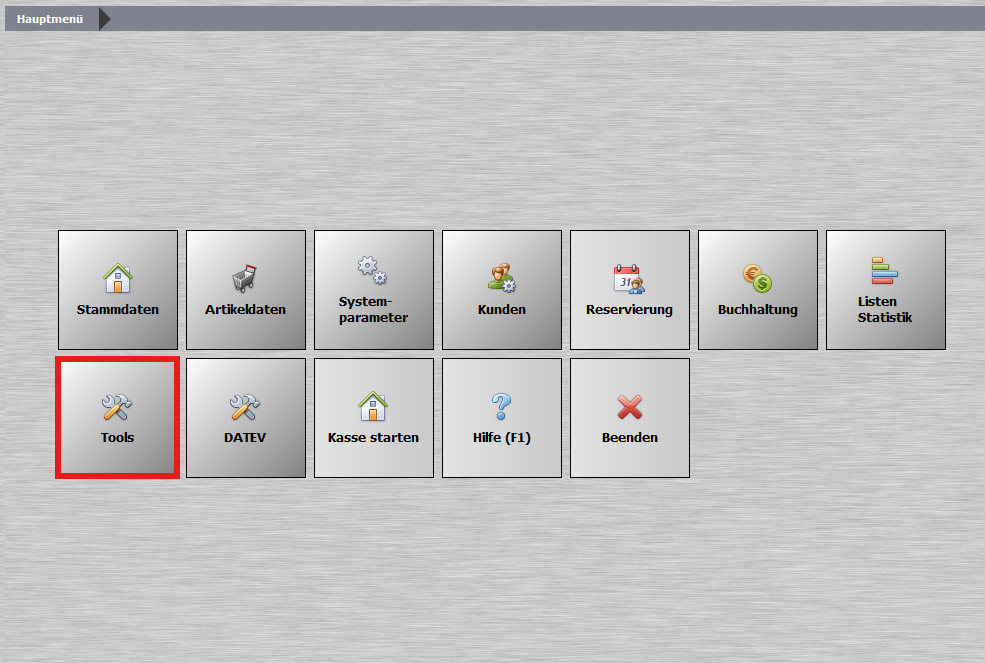985x663 pixels.
Task: Open the Systemparameter module
Action: coord(373,289)
